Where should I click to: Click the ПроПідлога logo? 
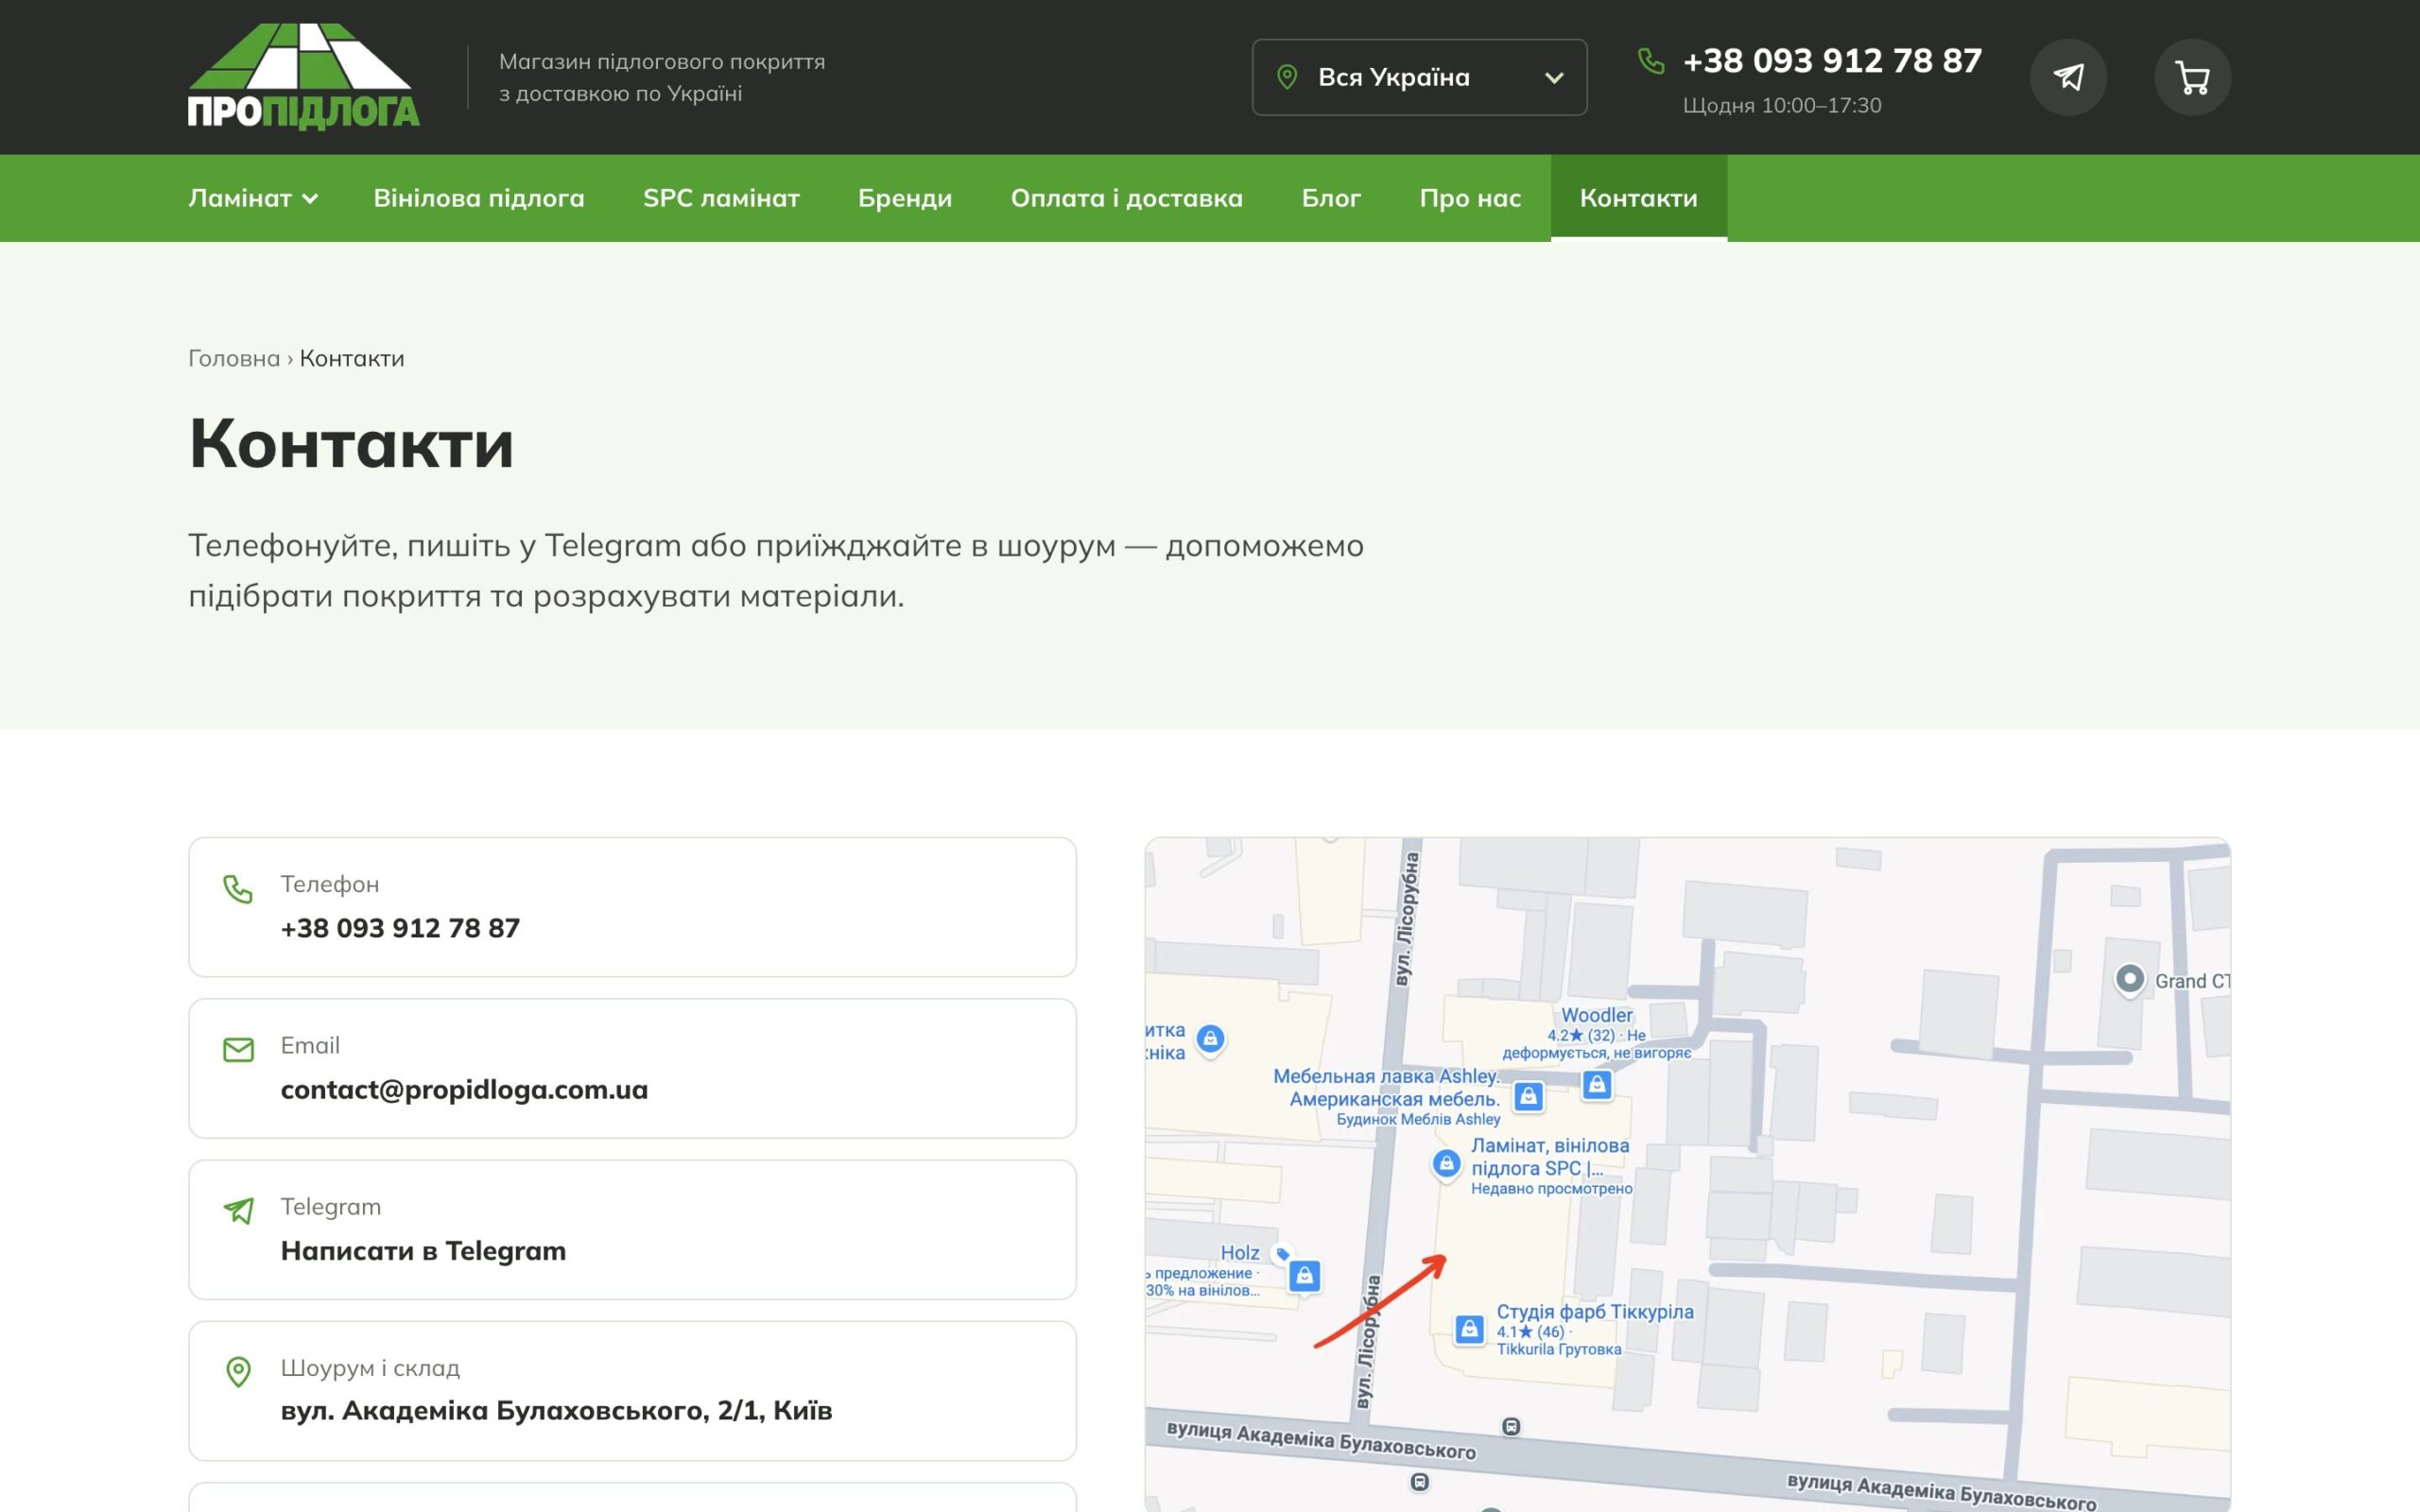tap(304, 77)
